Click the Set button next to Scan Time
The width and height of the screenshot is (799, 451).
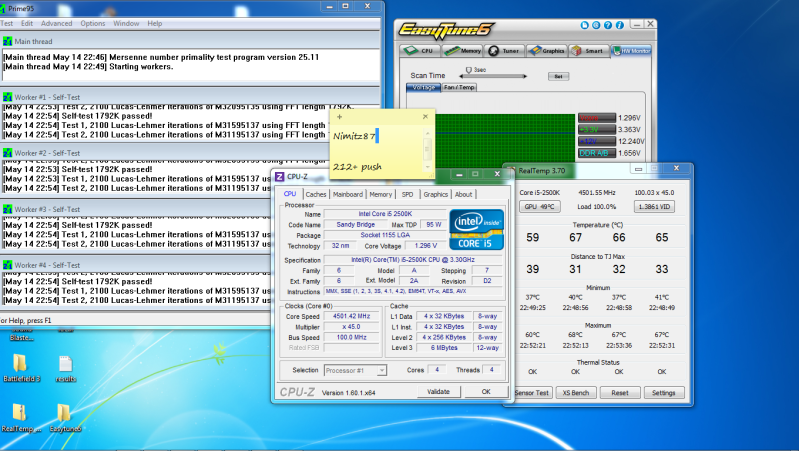(558, 76)
